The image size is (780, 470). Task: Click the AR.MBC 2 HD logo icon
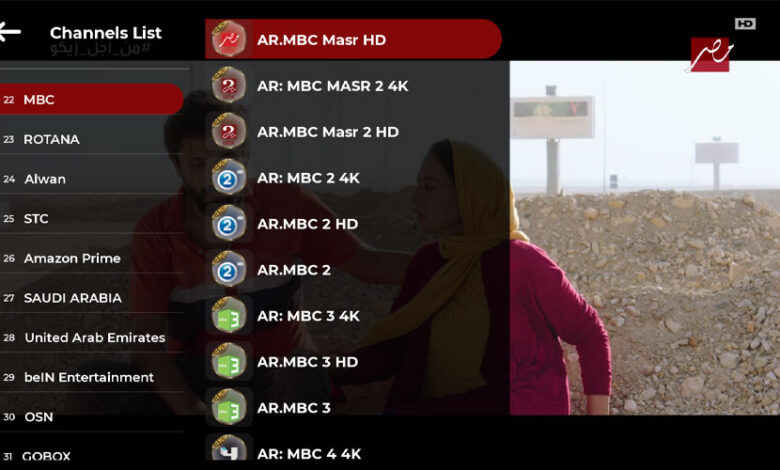pos(229,223)
